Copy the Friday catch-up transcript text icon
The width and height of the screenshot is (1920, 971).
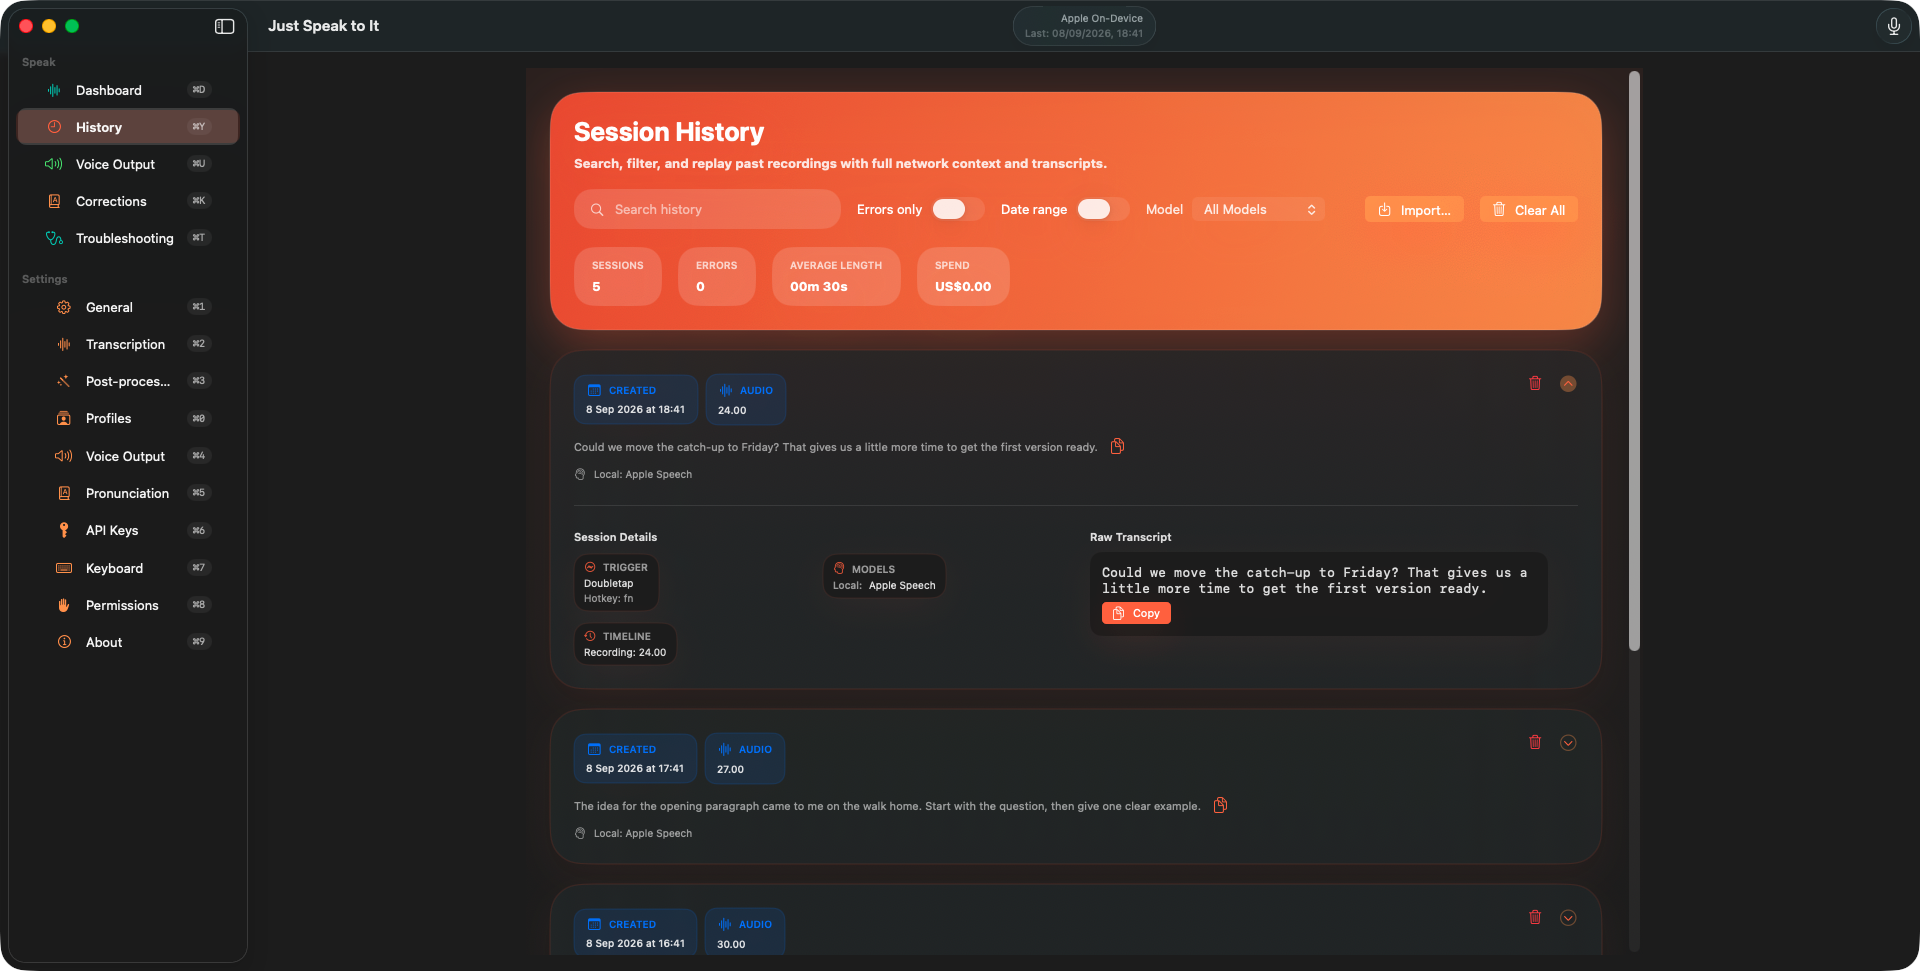[1118, 446]
